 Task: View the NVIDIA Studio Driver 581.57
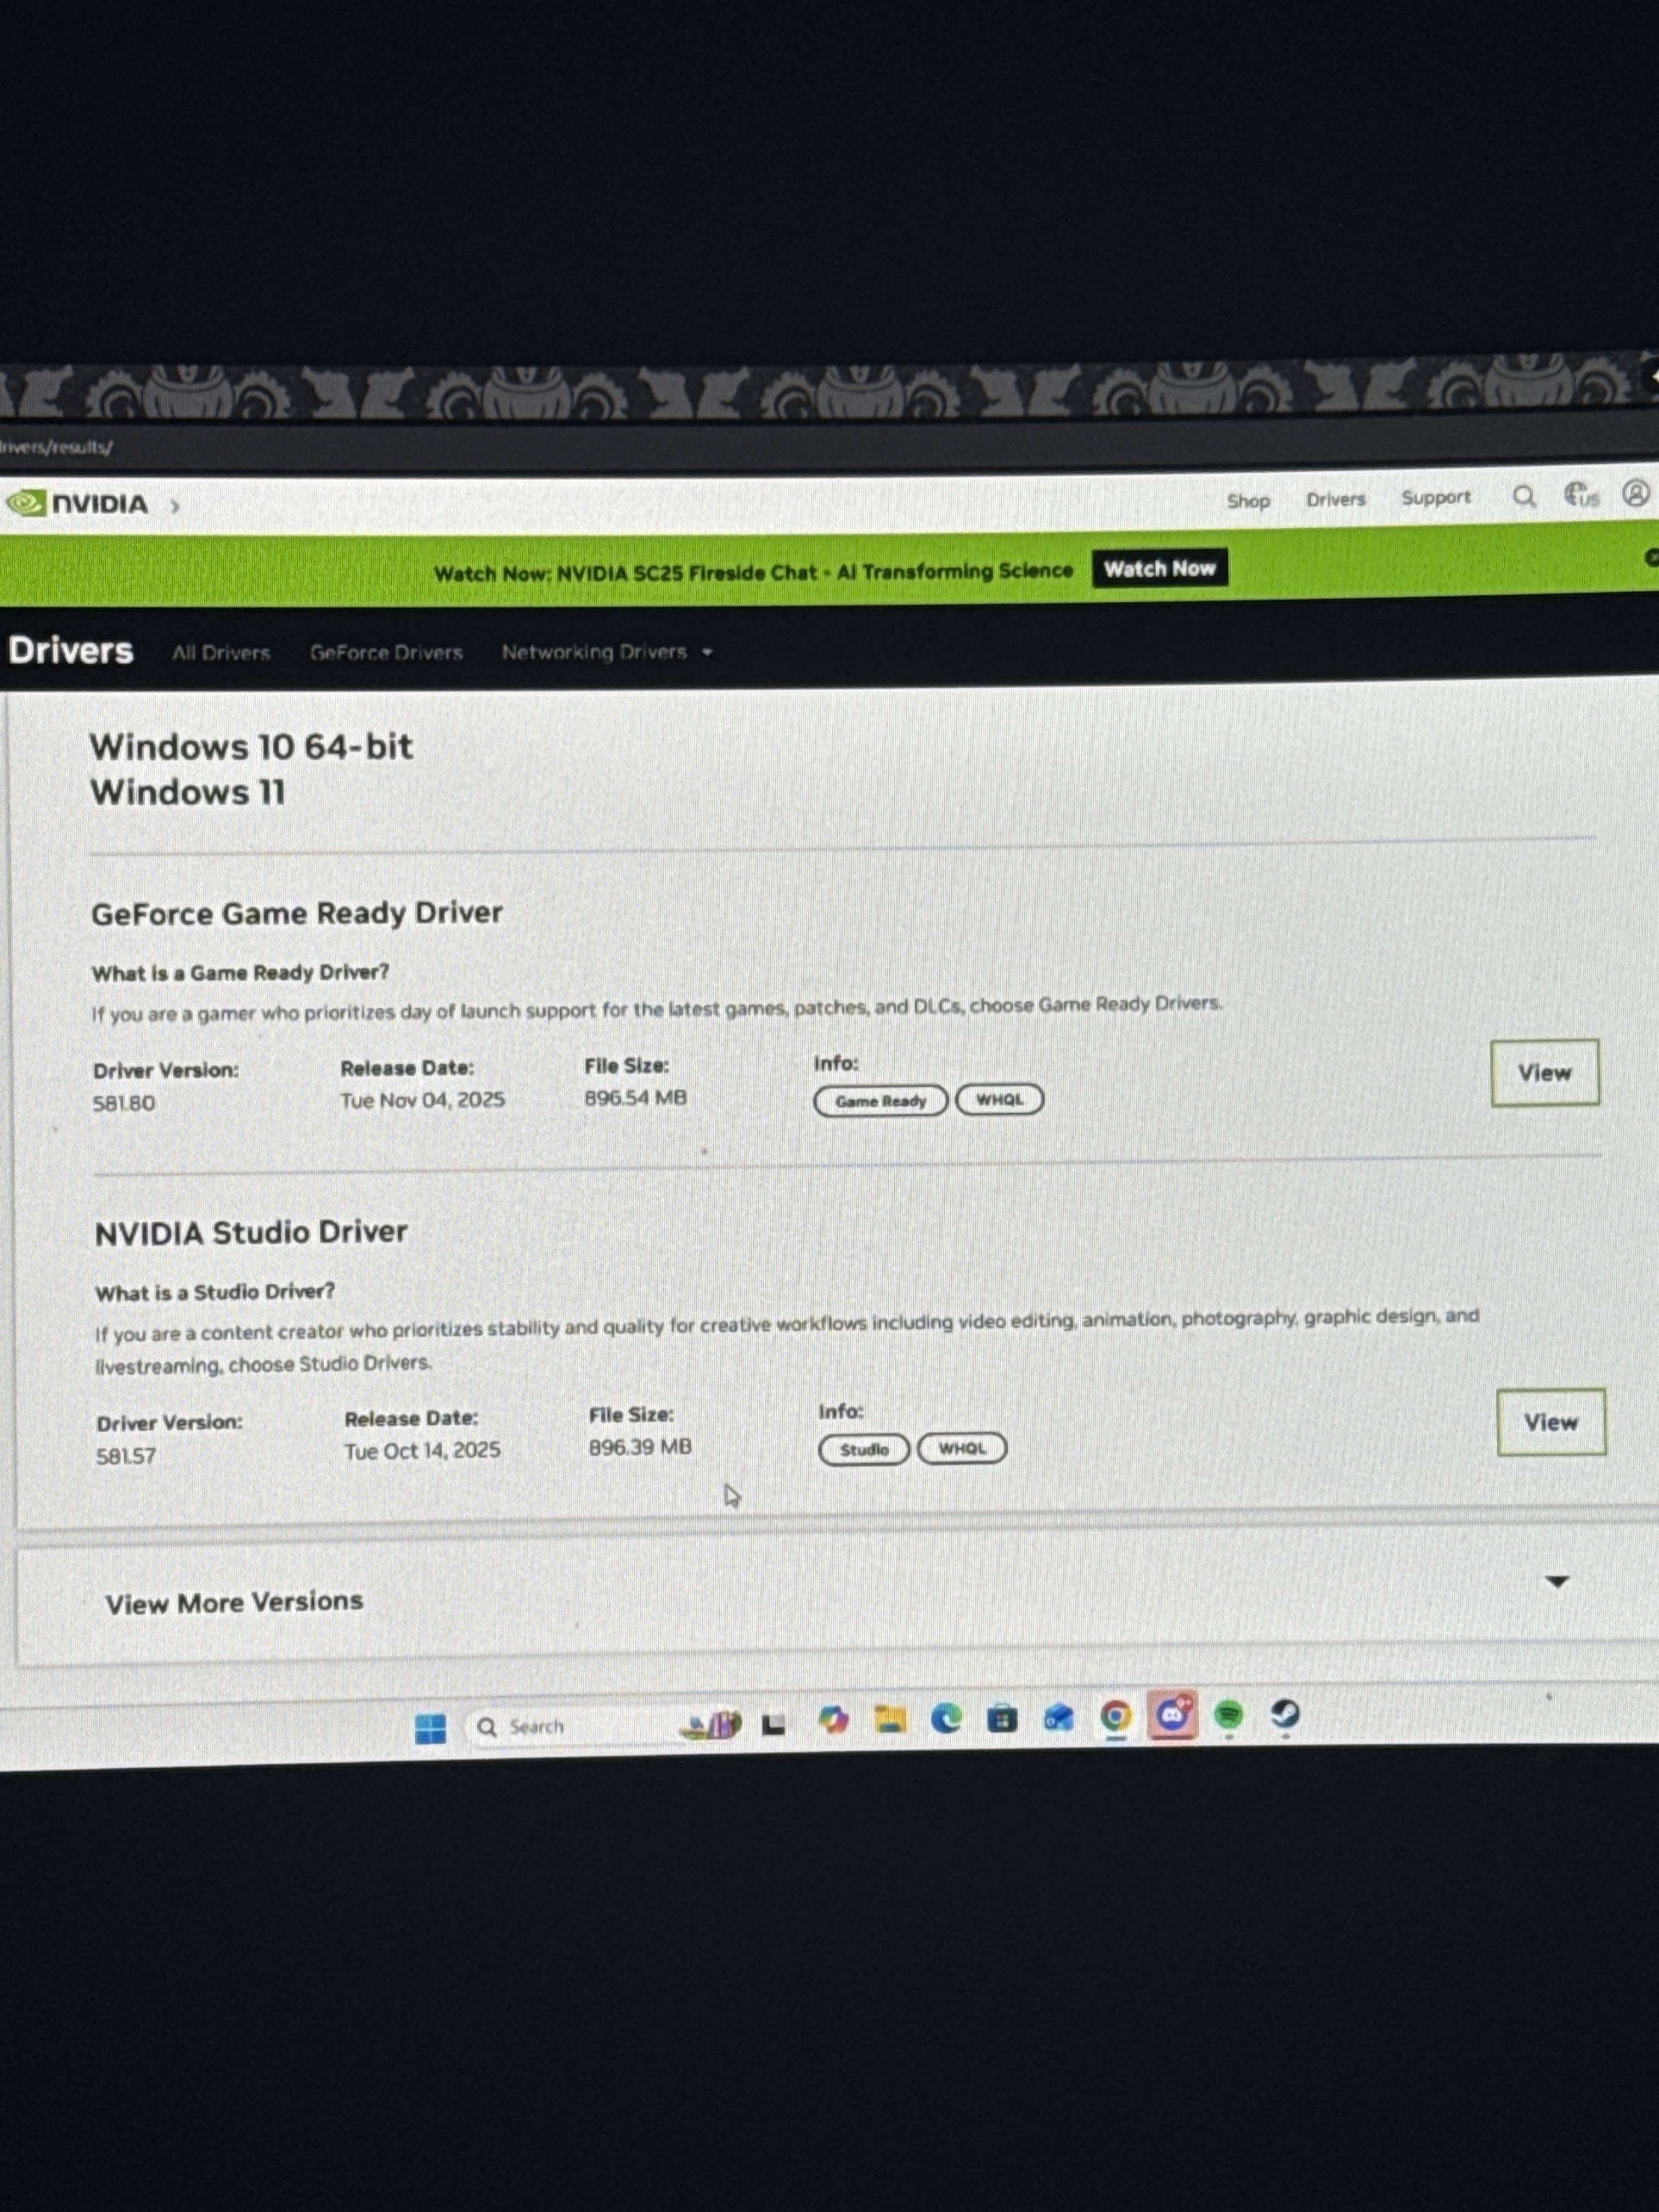(1550, 1422)
